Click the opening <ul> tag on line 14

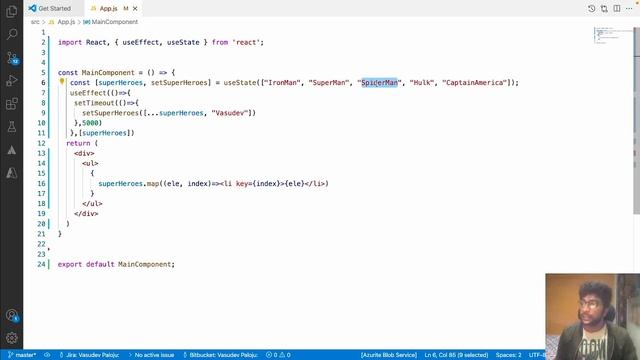click(x=90, y=163)
